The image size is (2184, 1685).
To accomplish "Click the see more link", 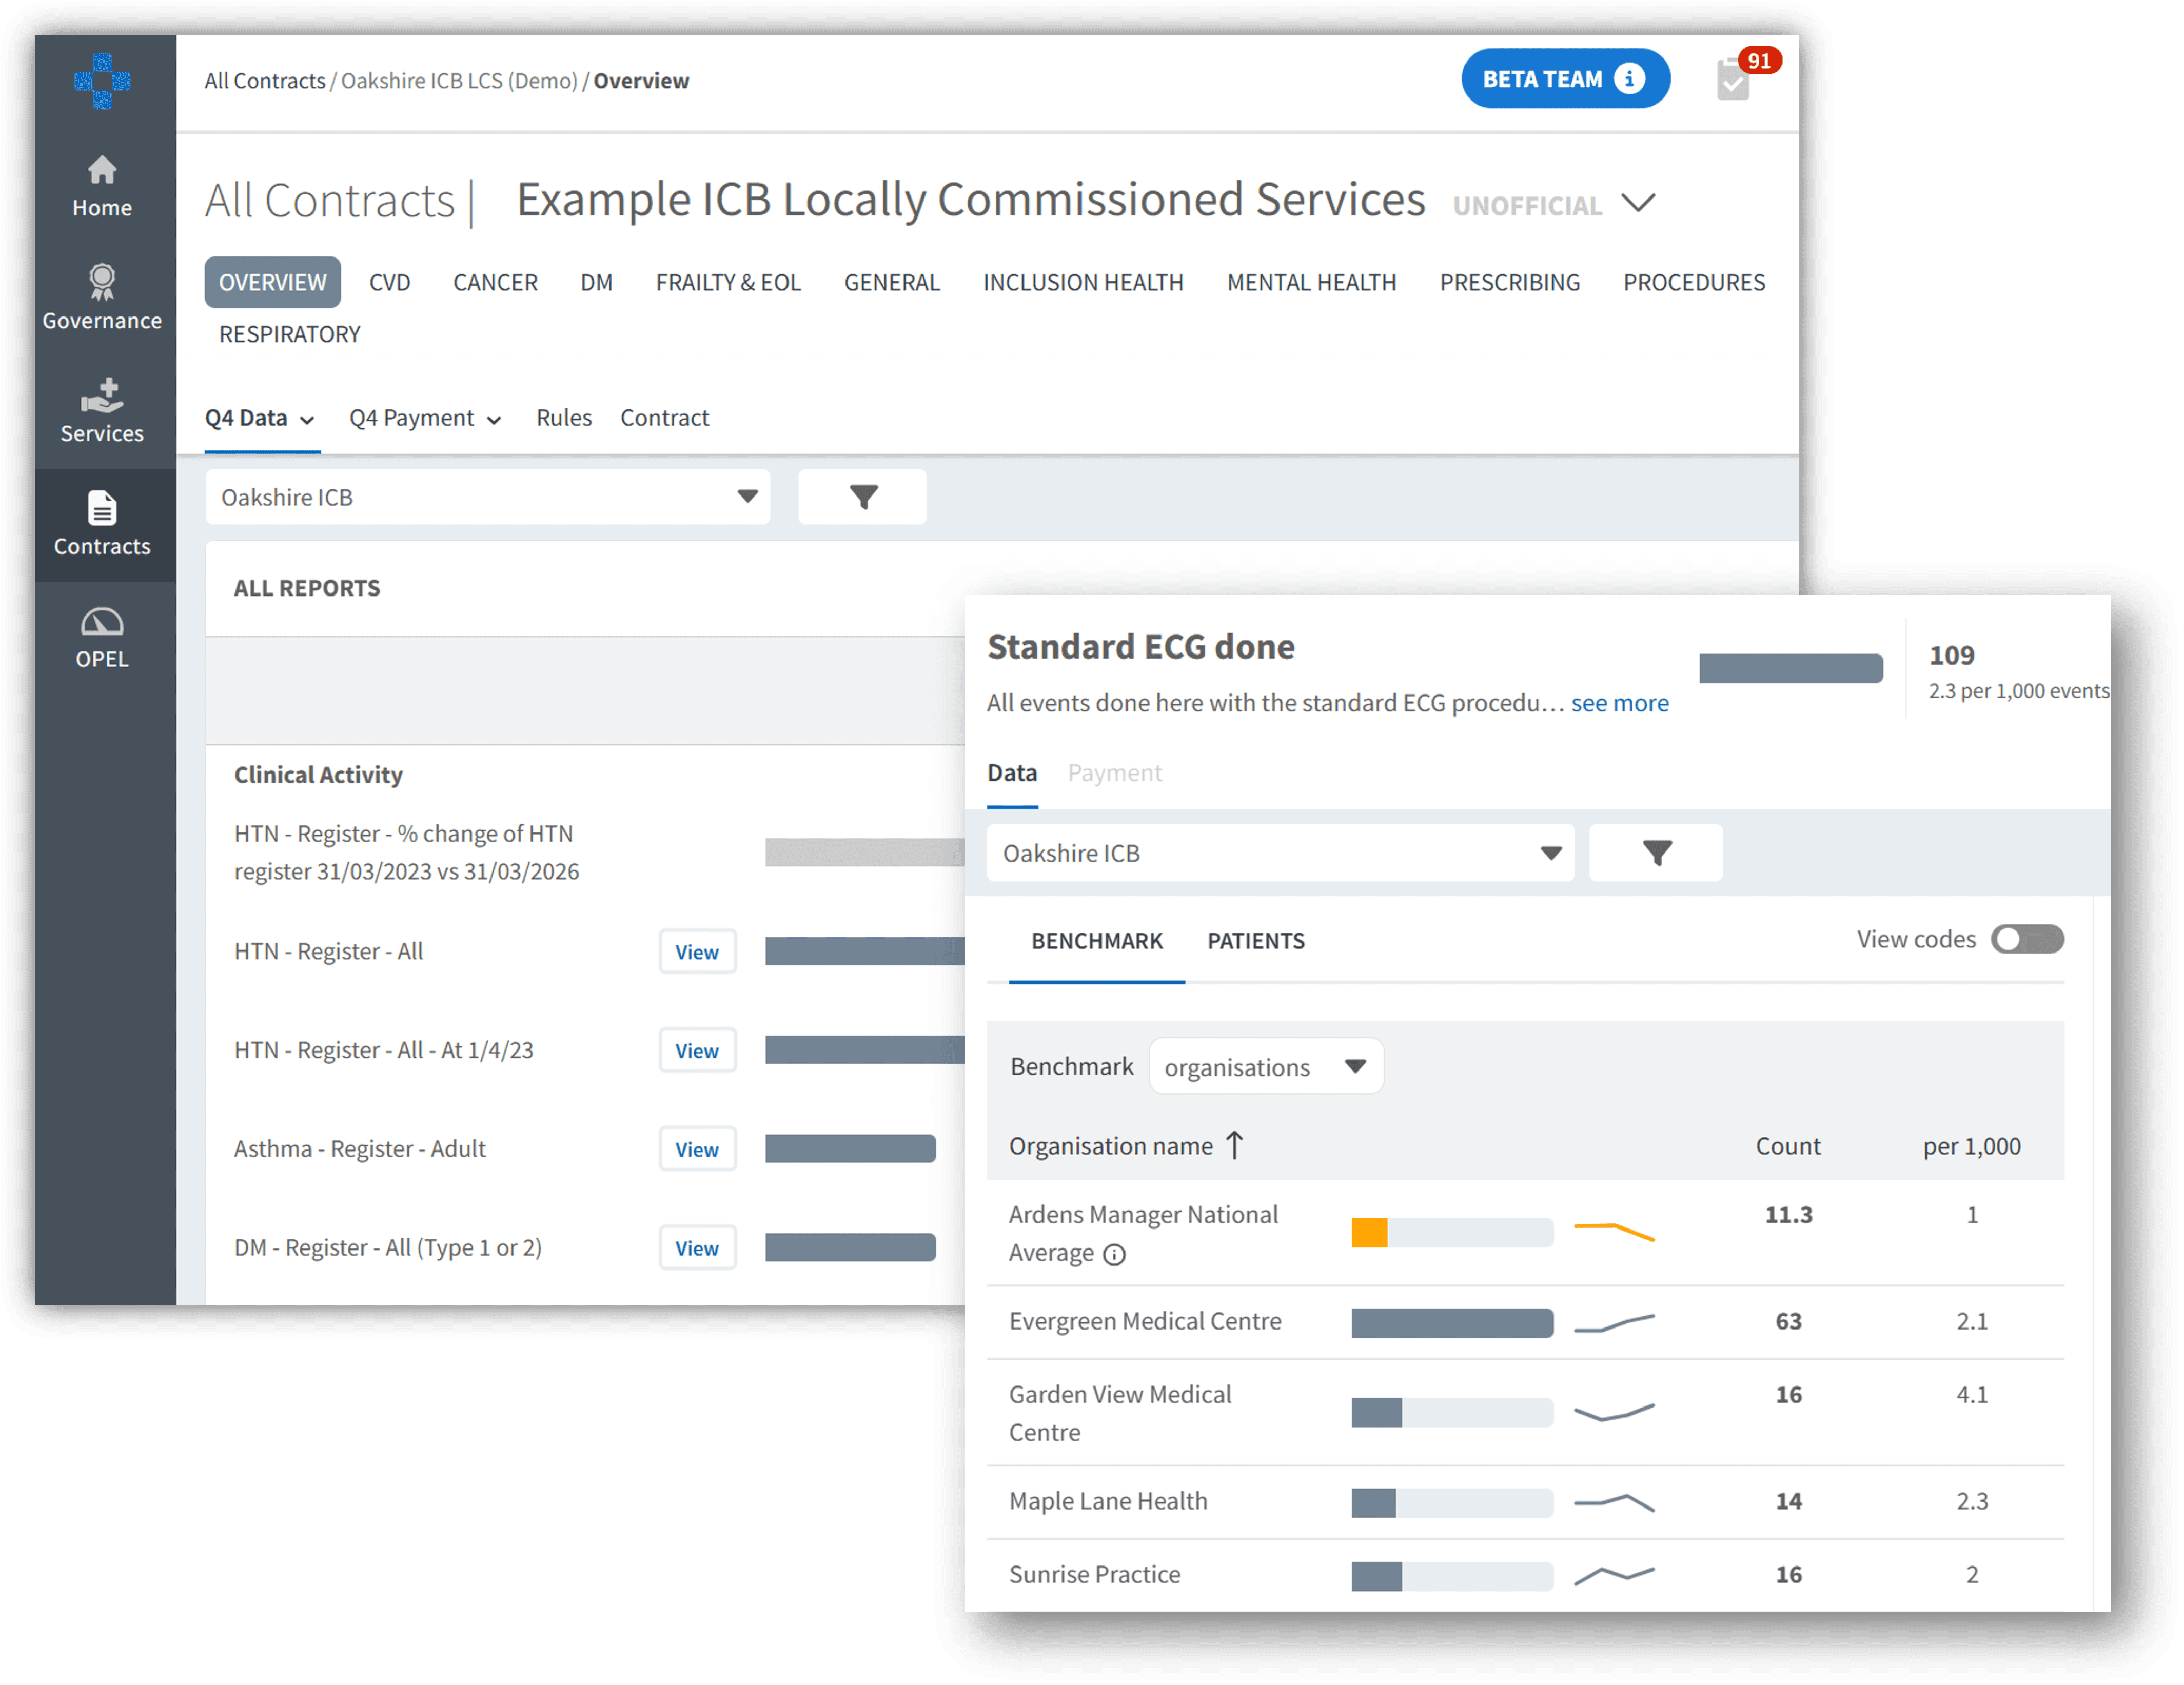I will click(x=1619, y=703).
